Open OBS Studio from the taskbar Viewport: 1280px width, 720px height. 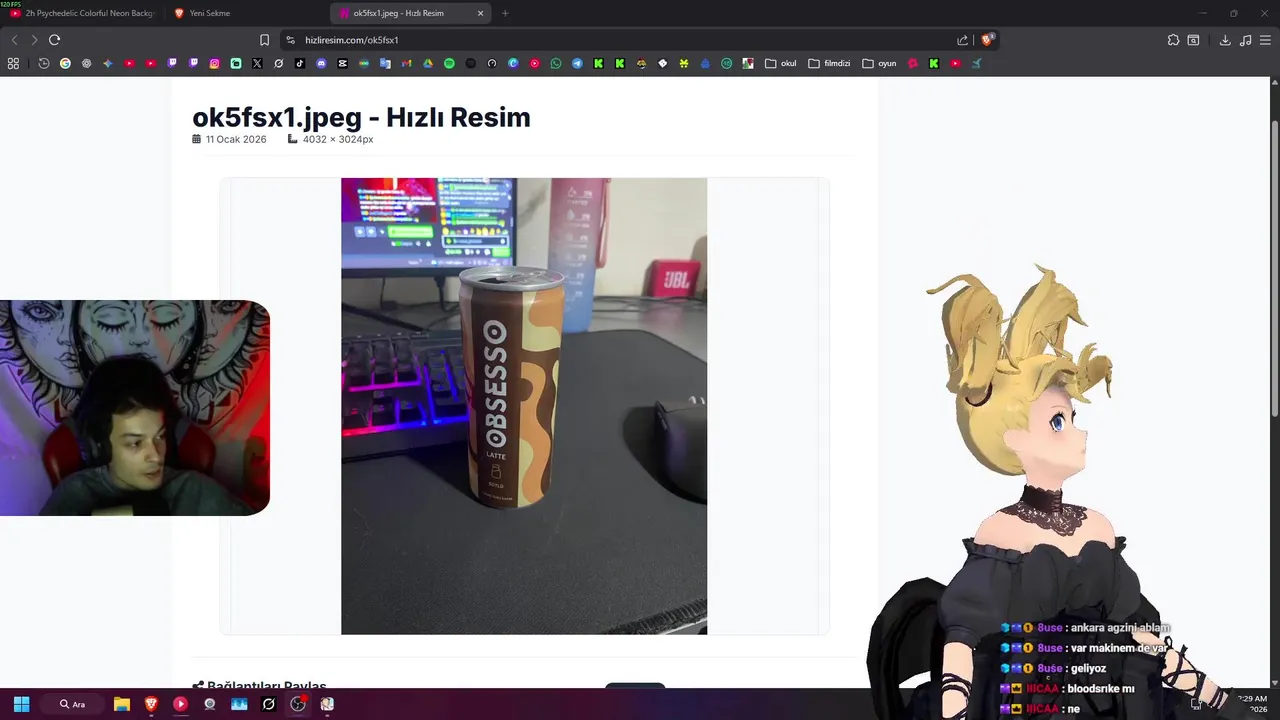coord(298,704)
